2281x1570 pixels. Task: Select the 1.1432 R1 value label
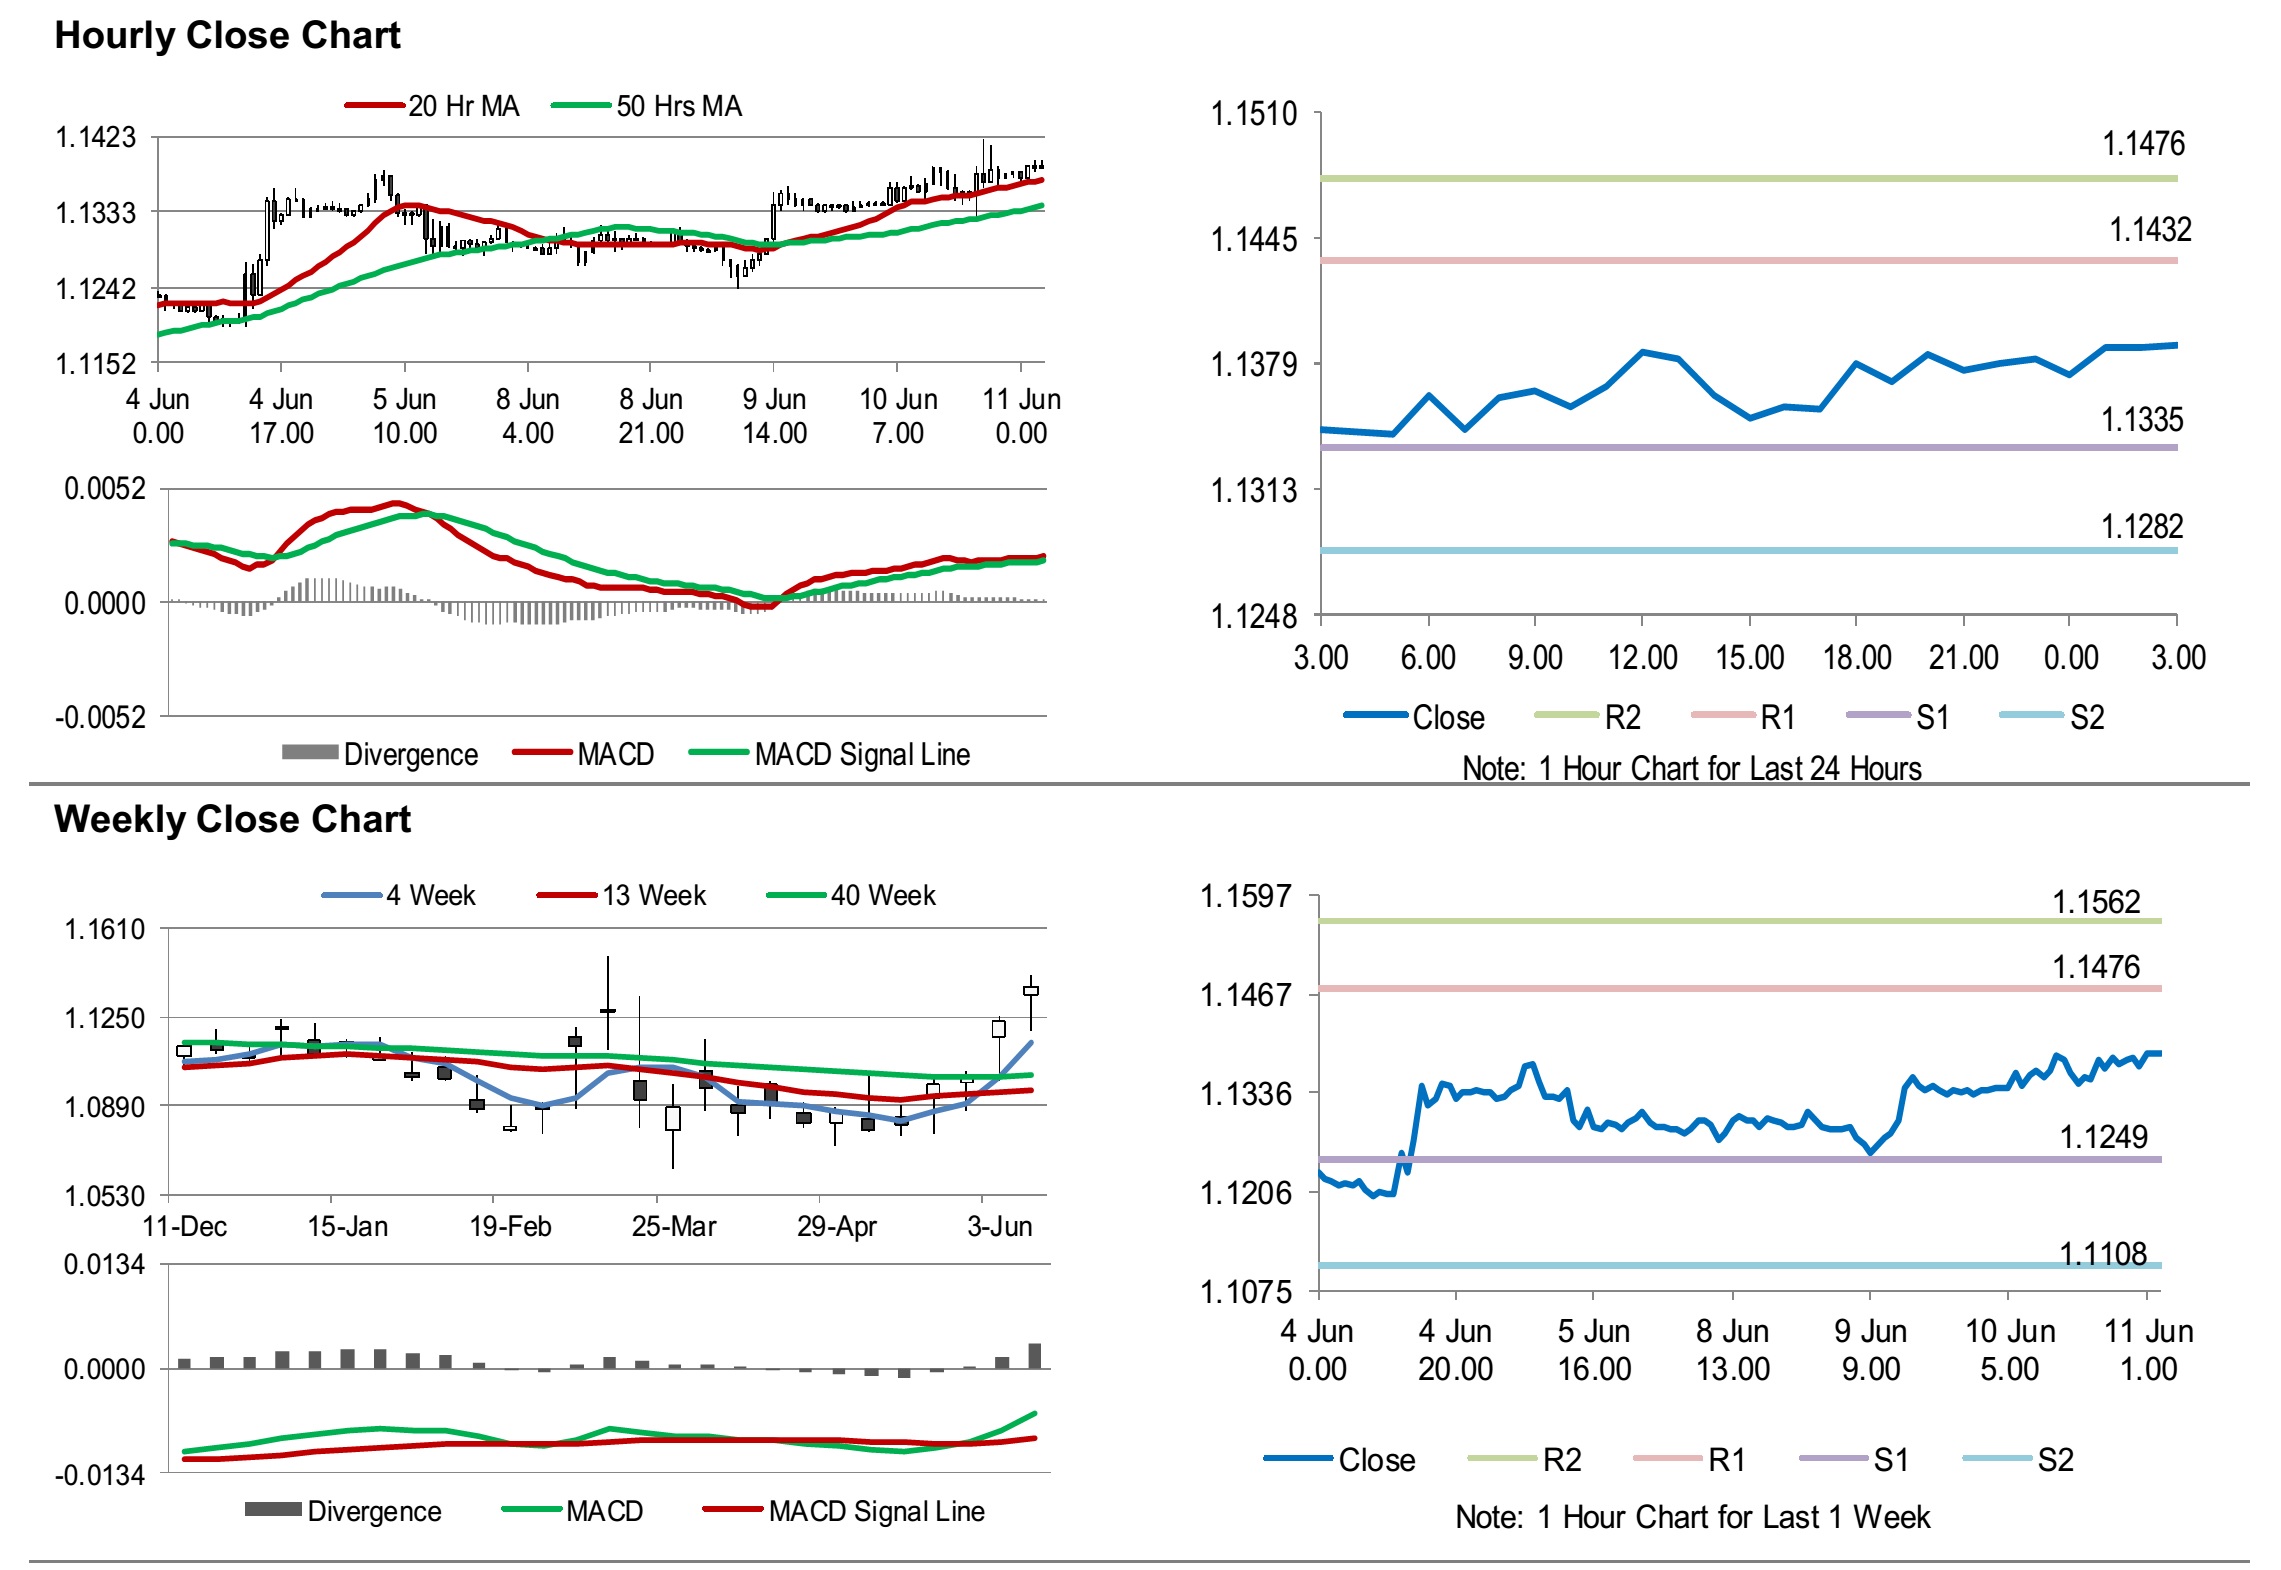click(2149, 230)
